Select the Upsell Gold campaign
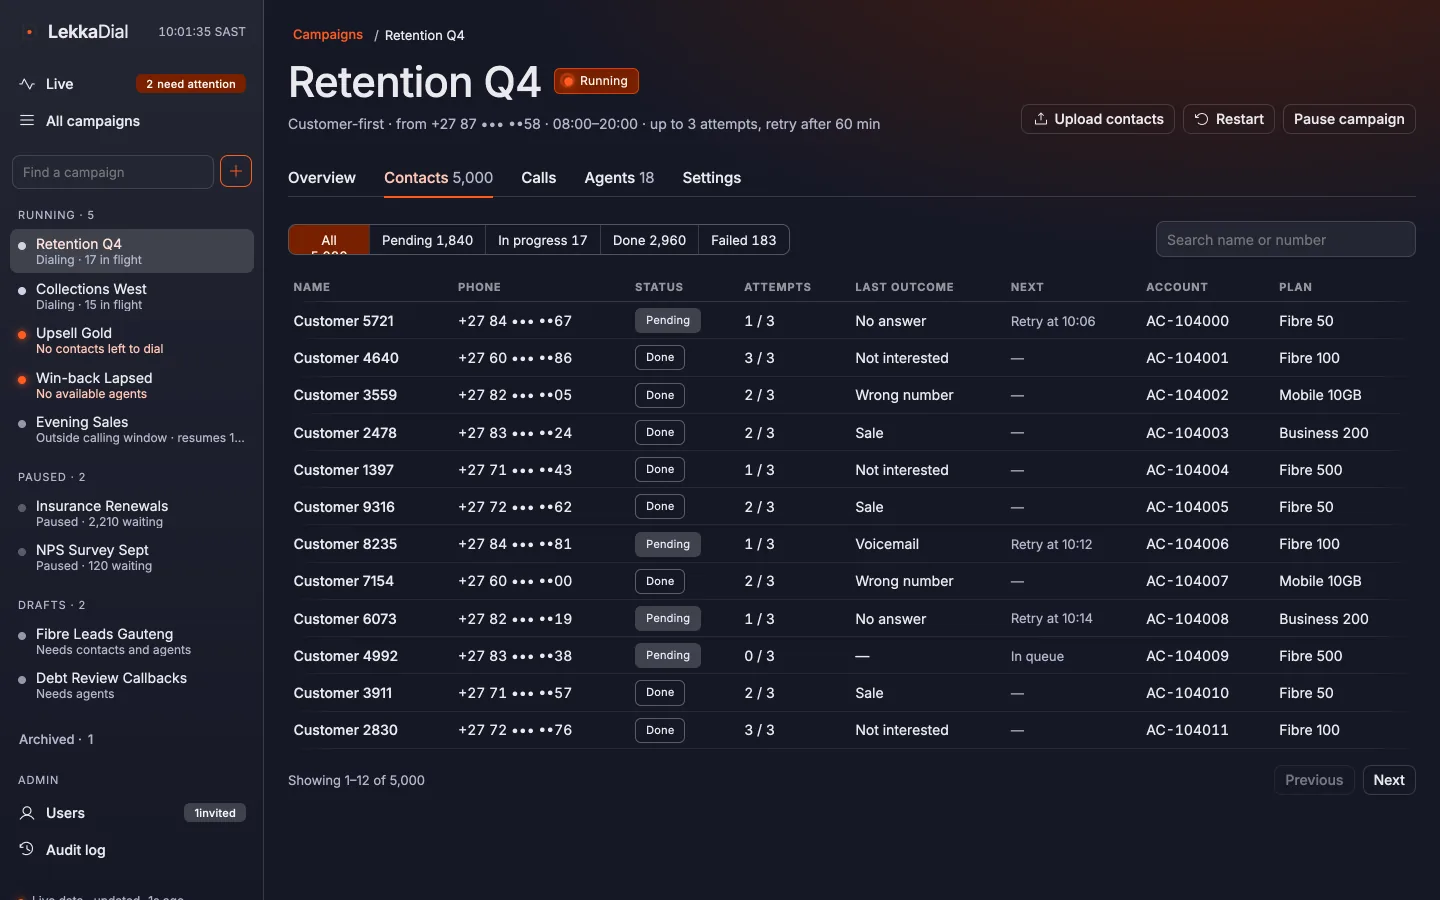Viewport: 1440px width, 900px height. point(132,340)
